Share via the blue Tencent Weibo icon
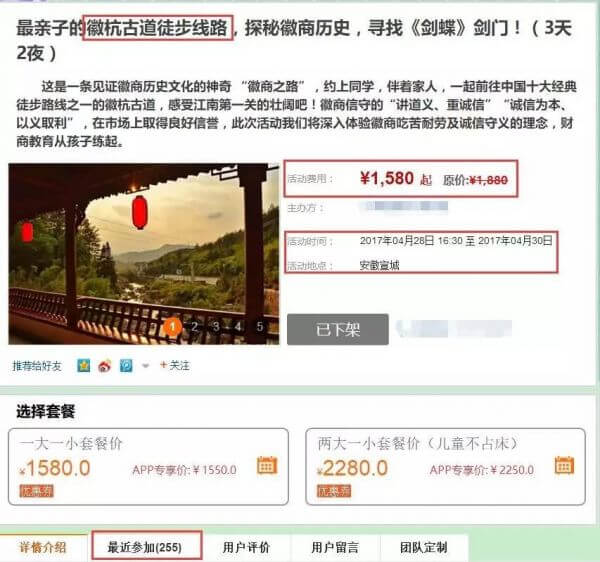 tap(126, 366)
